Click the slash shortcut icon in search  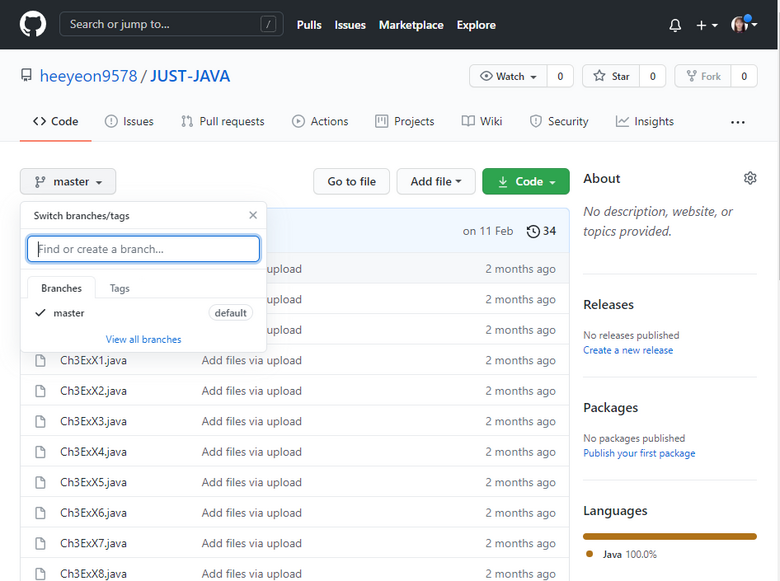(x=268, y=24)
